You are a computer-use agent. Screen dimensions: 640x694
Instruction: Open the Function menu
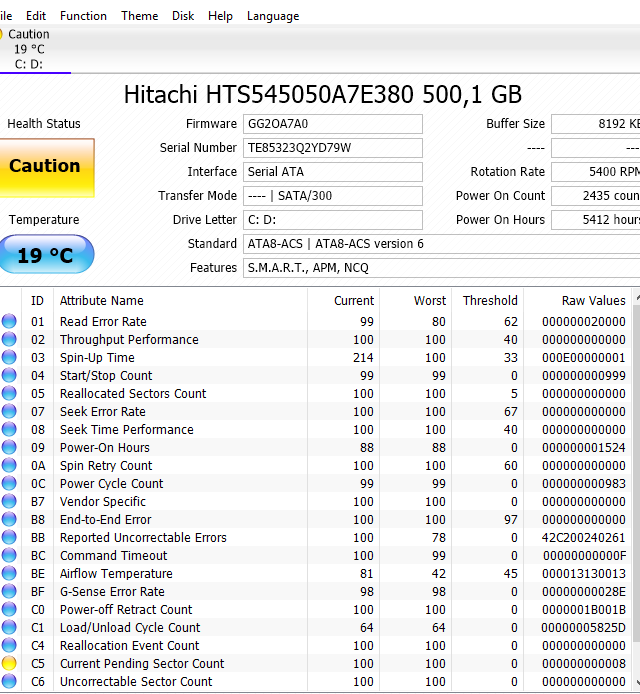click(x=83, y=16)
